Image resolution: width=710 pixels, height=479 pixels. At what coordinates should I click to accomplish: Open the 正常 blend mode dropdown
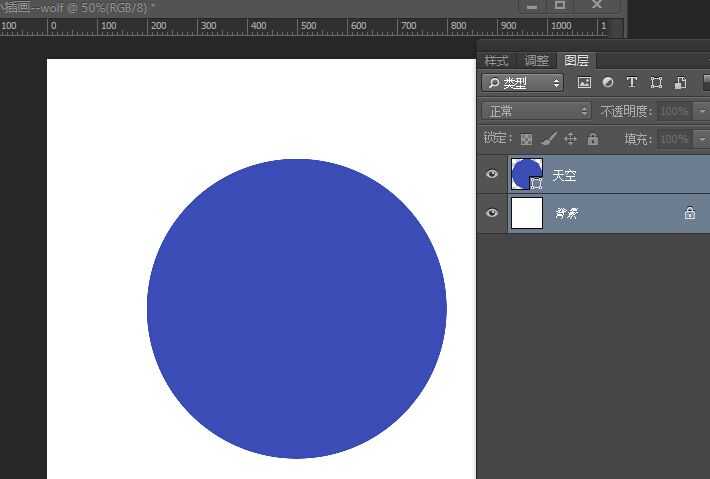(537, 111)
